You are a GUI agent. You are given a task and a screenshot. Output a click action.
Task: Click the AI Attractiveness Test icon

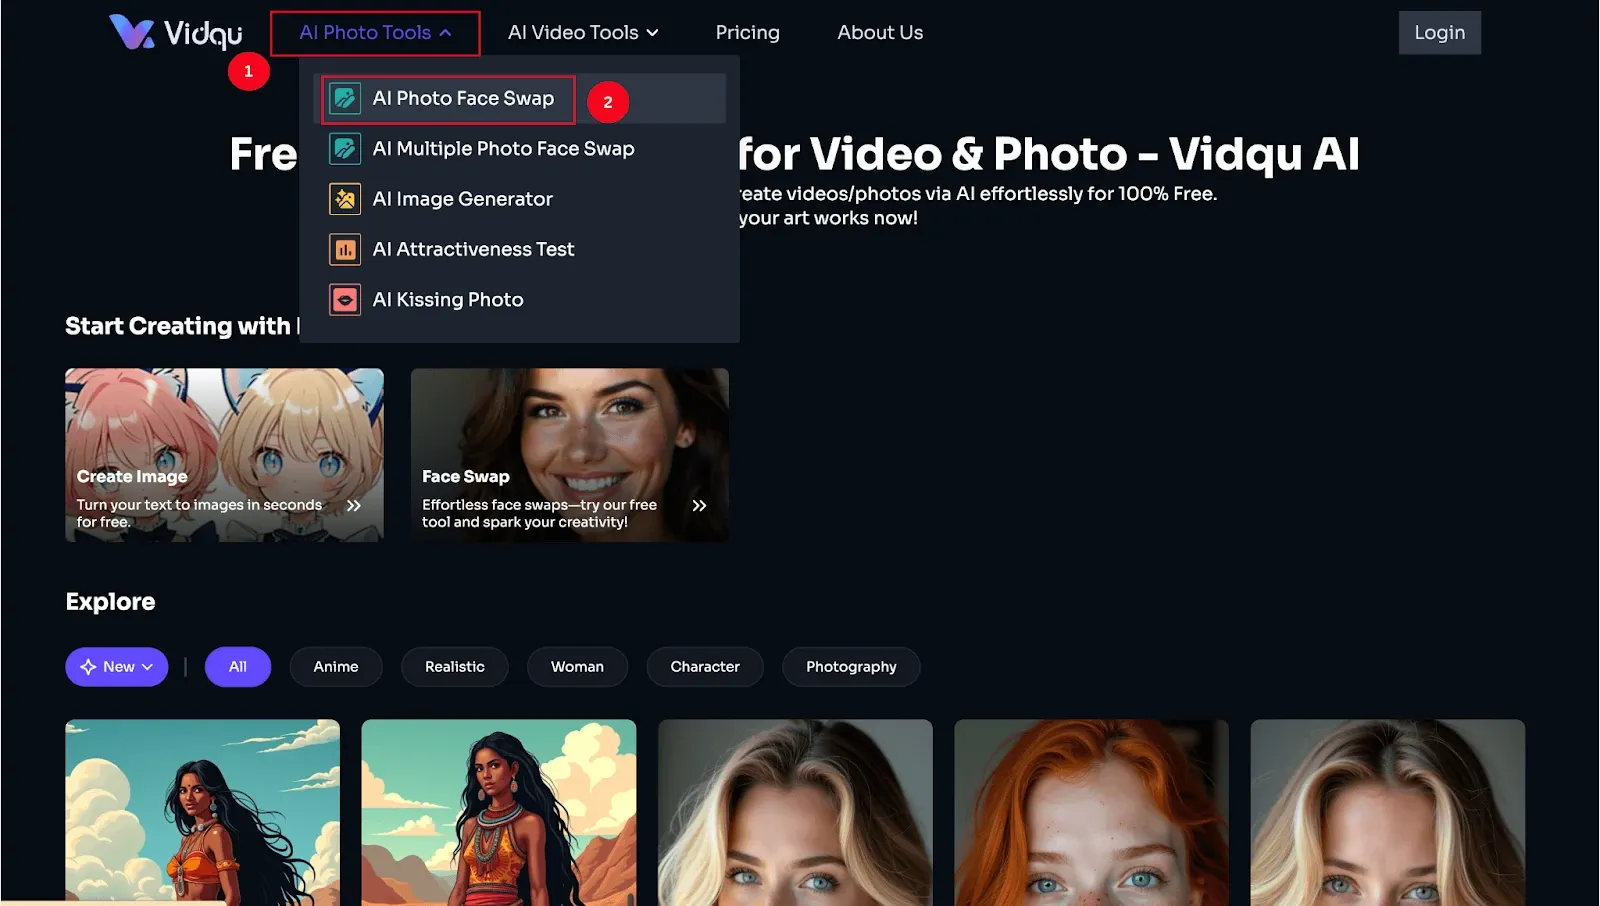(x=345, y=249)
